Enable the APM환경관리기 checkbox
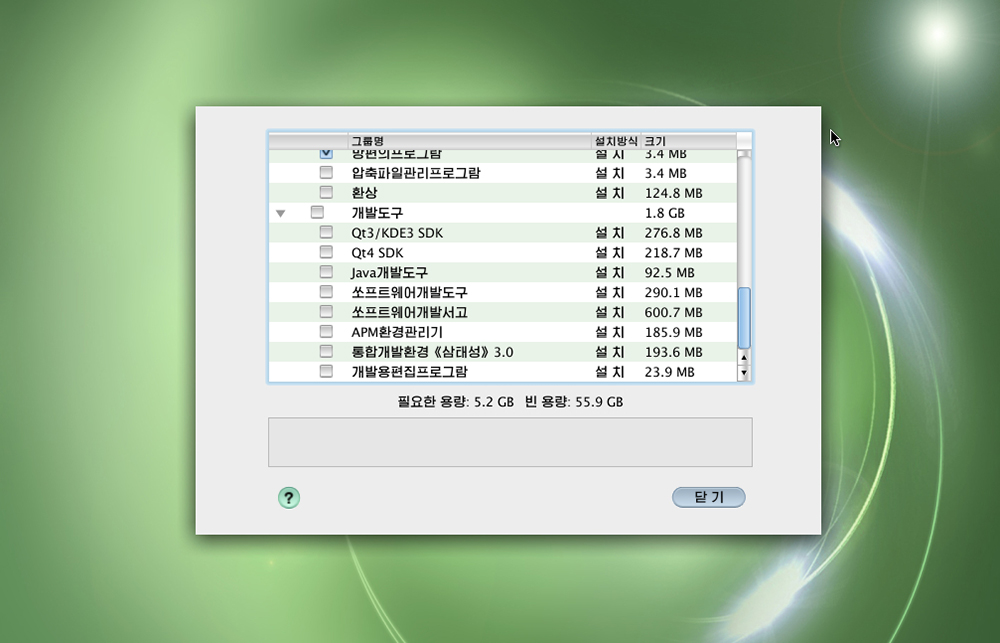 pyautogui.click(x=326, y=331)
